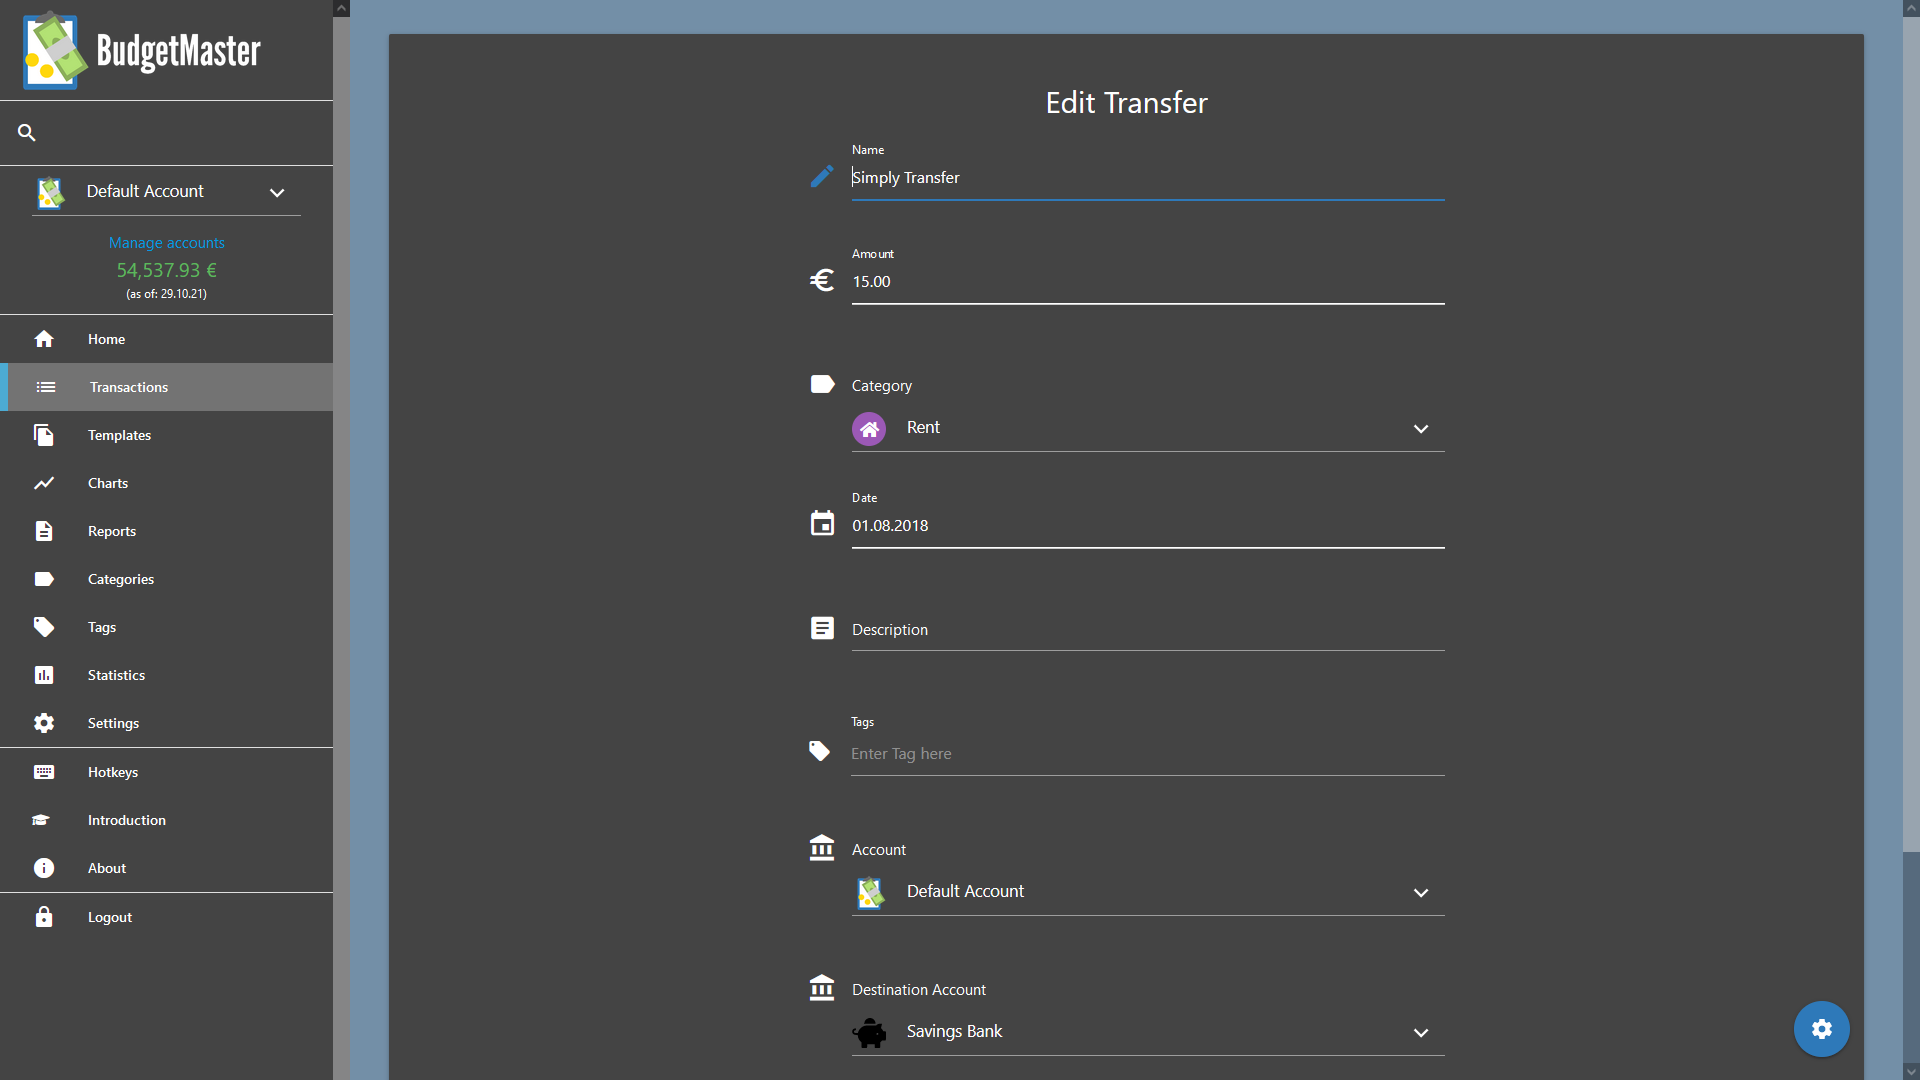
Task: Click the chevron next to Savings Bank
Action: coord(1421,1033)
